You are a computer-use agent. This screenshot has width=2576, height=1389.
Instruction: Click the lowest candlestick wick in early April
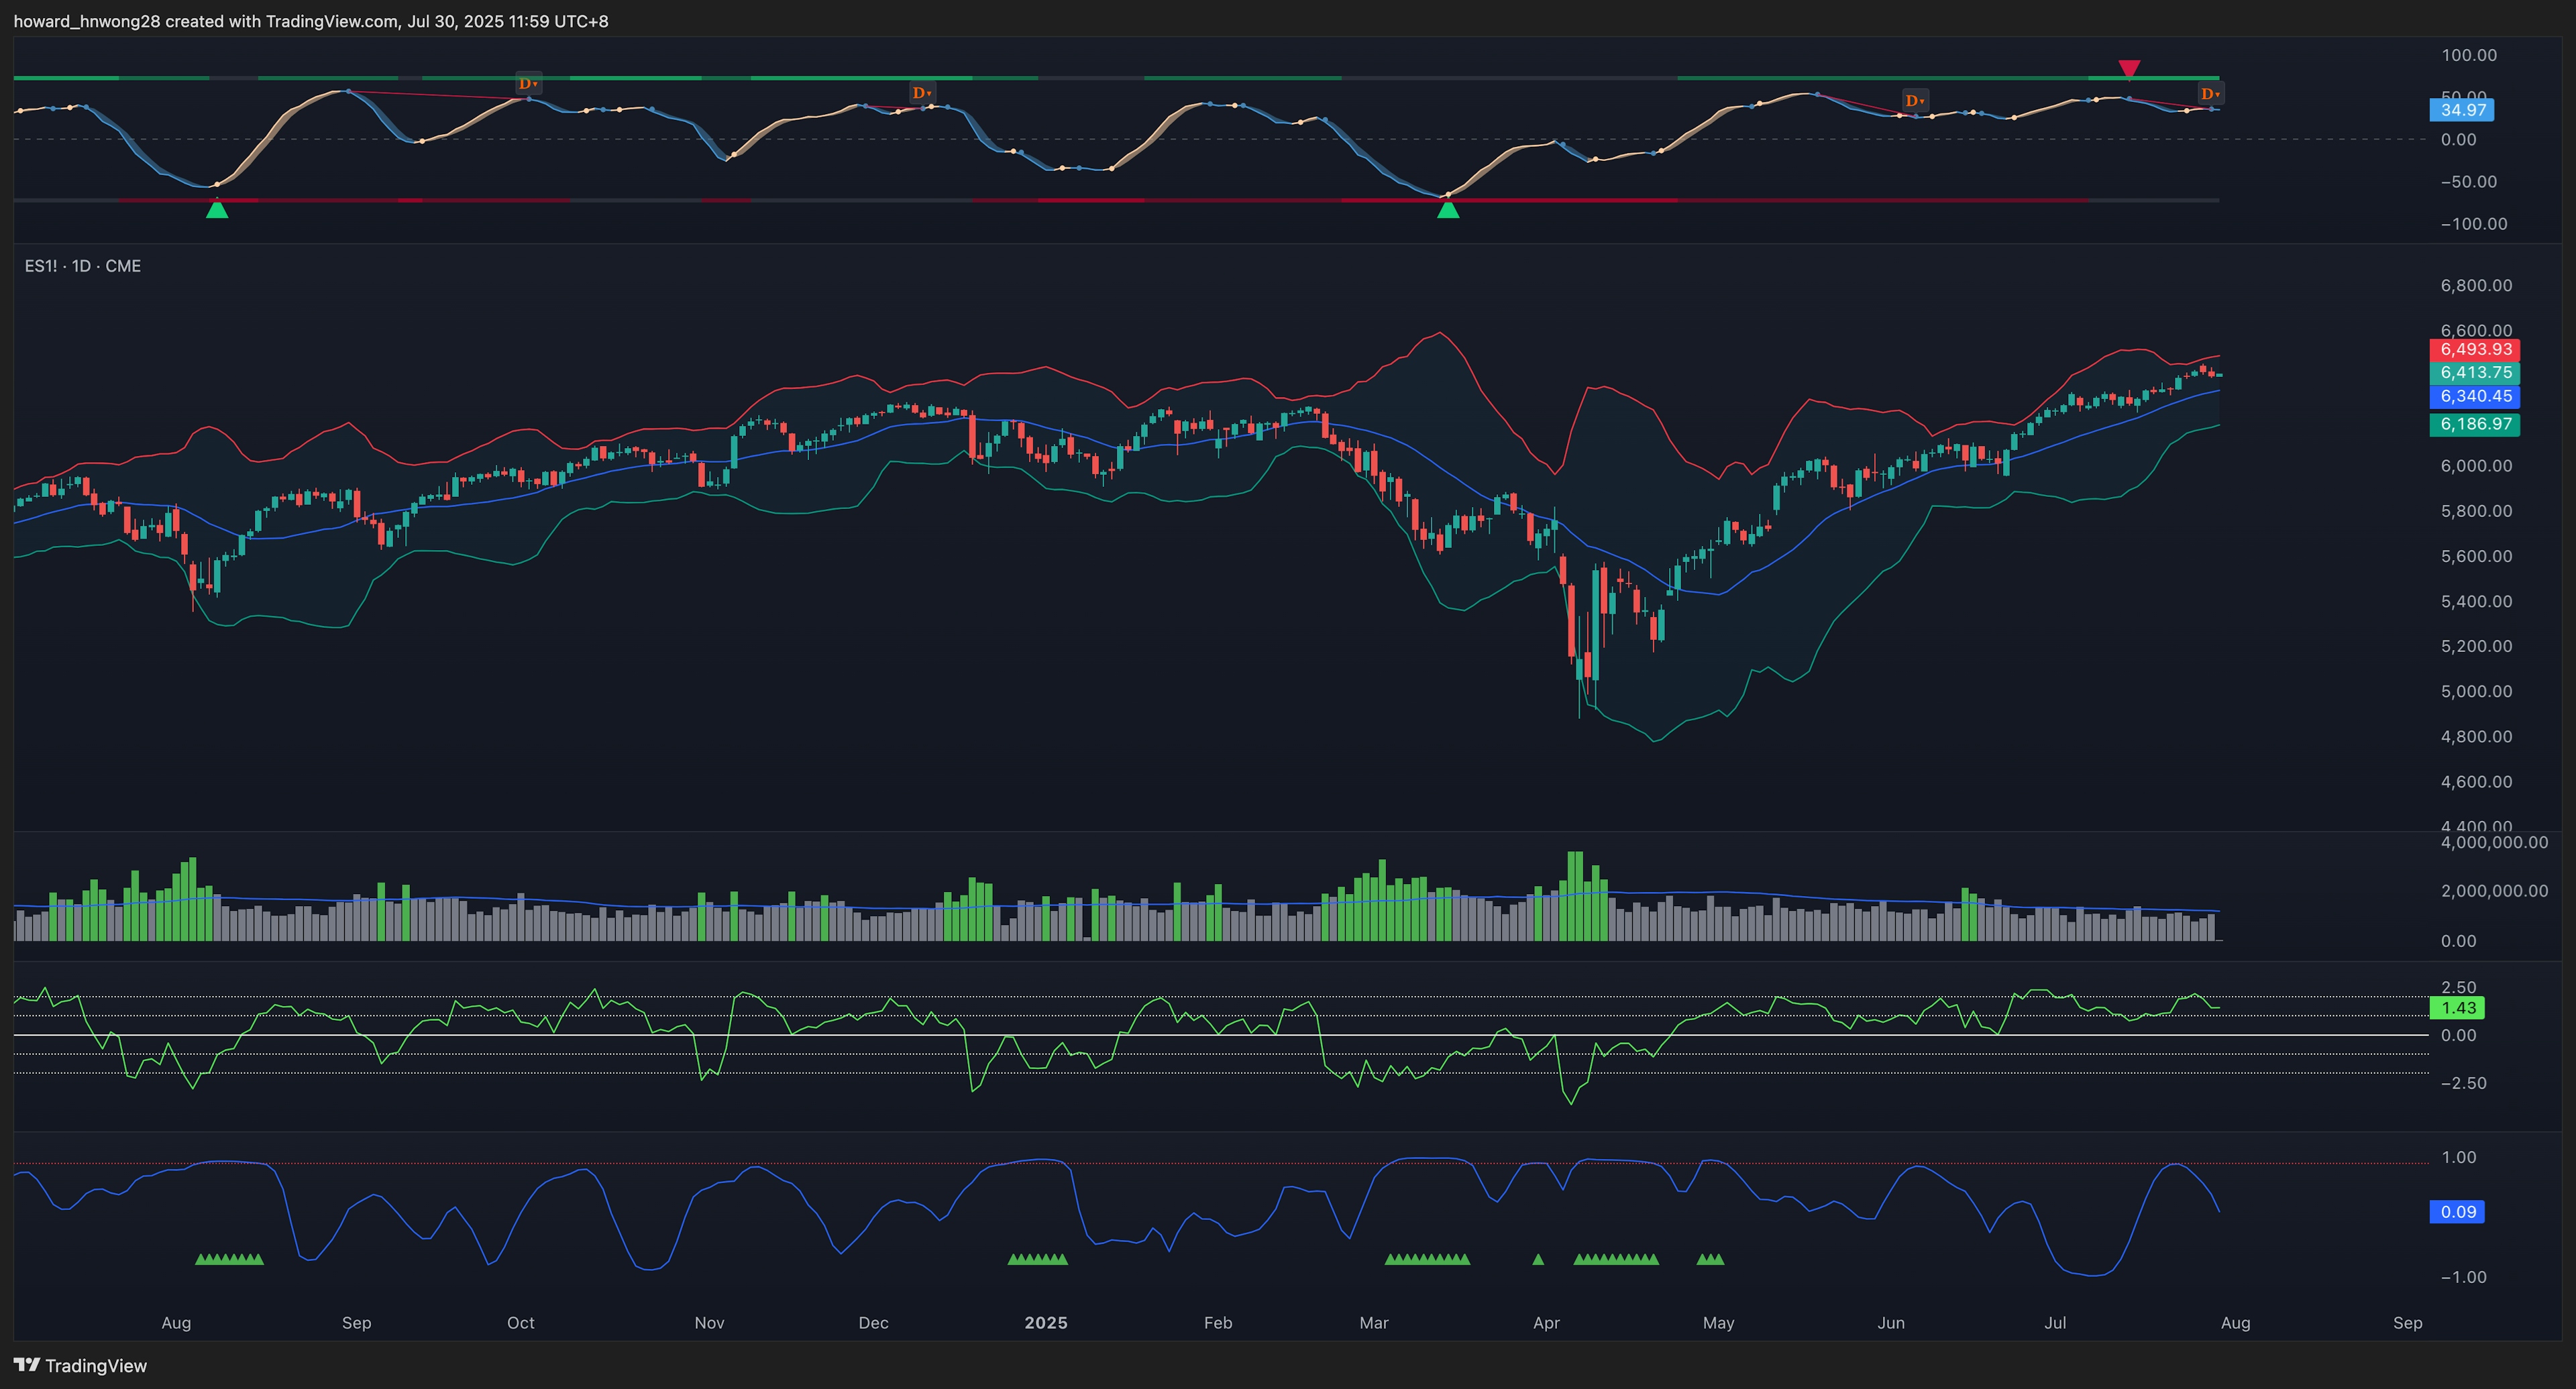point(1579,699)
